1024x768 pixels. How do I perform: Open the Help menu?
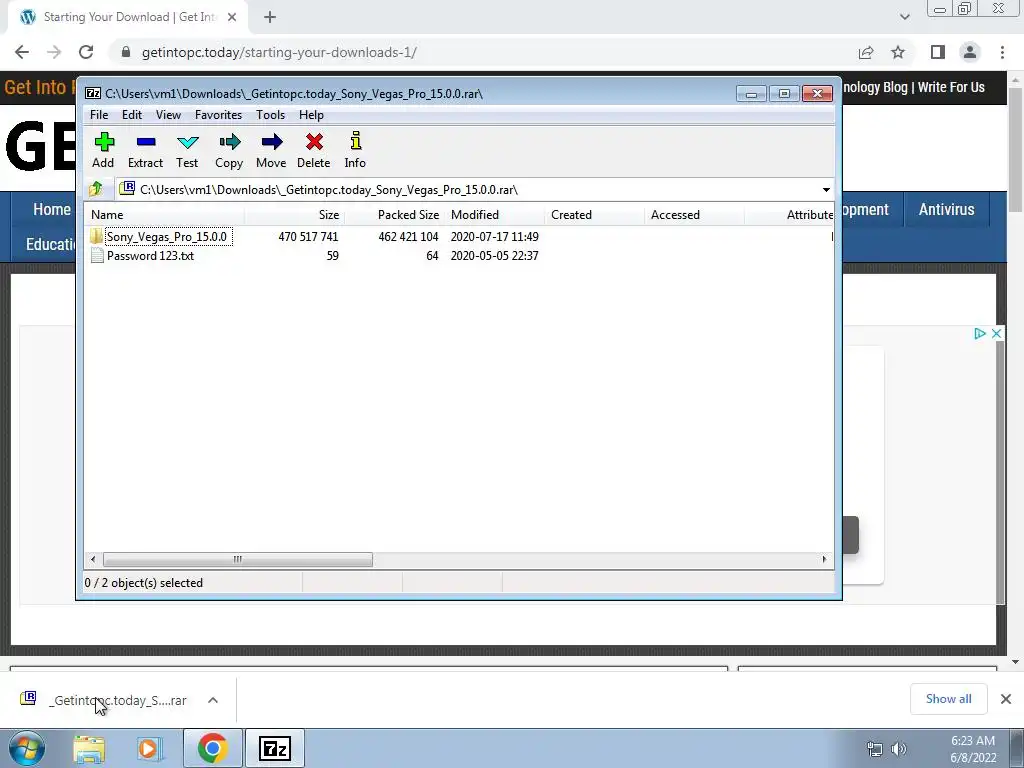tap(312, 115)
